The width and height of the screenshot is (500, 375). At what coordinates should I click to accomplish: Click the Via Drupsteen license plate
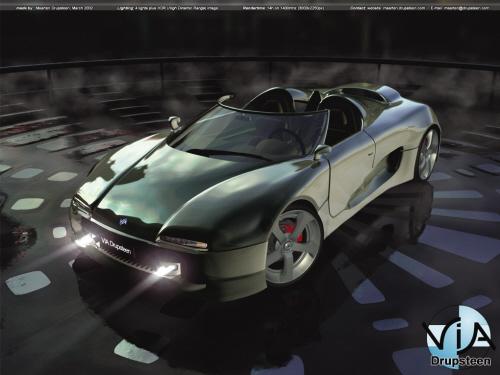click(116, 245)
